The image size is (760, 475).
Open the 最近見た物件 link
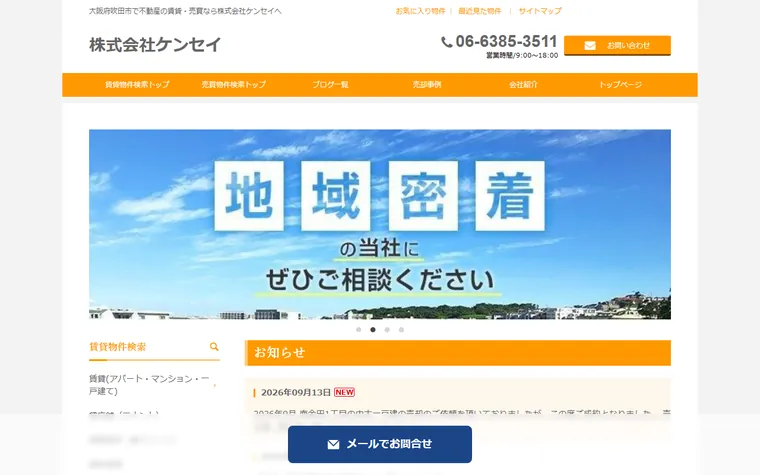[480, 11]
